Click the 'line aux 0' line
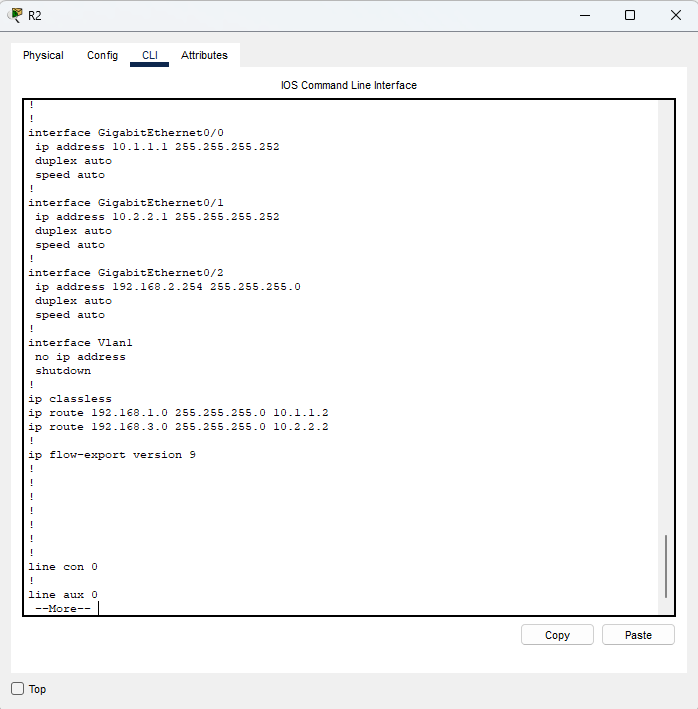The height and width of the screenshot is (709, 698). (x=63, y=595)
